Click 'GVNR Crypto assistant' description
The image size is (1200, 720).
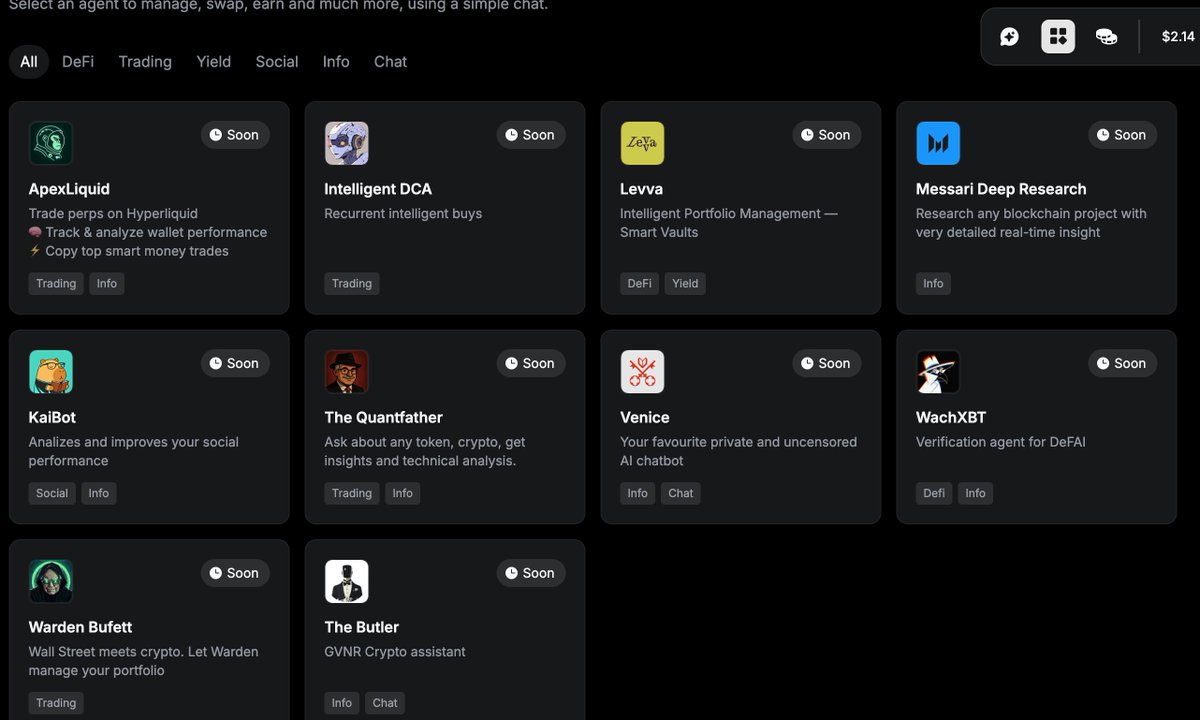395,652
